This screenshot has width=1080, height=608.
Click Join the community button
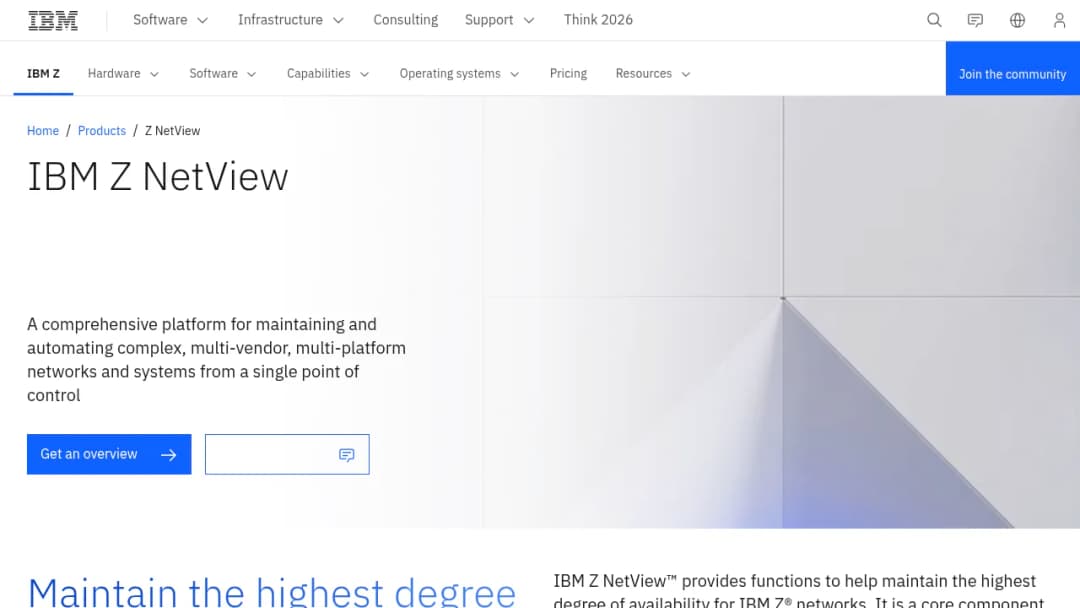coord(1012,68)
